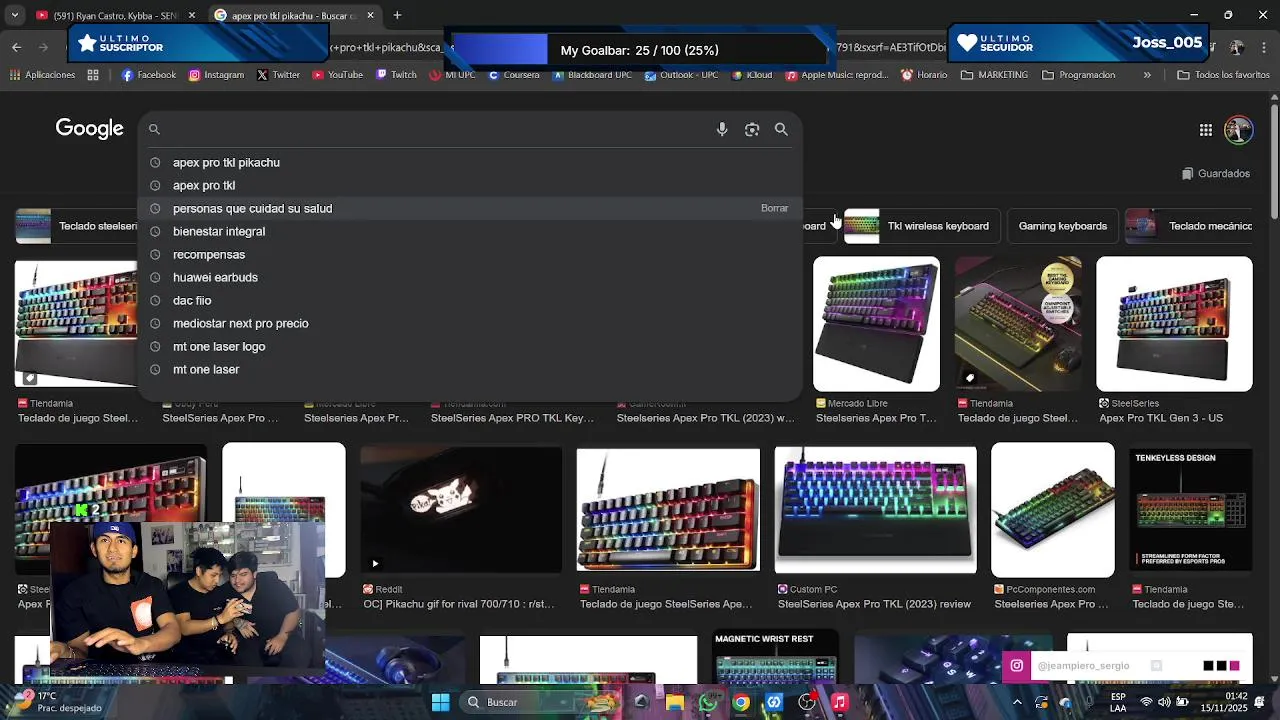Close the YouTube Ryan Castro tab
This screenshot has width=1280, height=720.
tap(192, 15)
